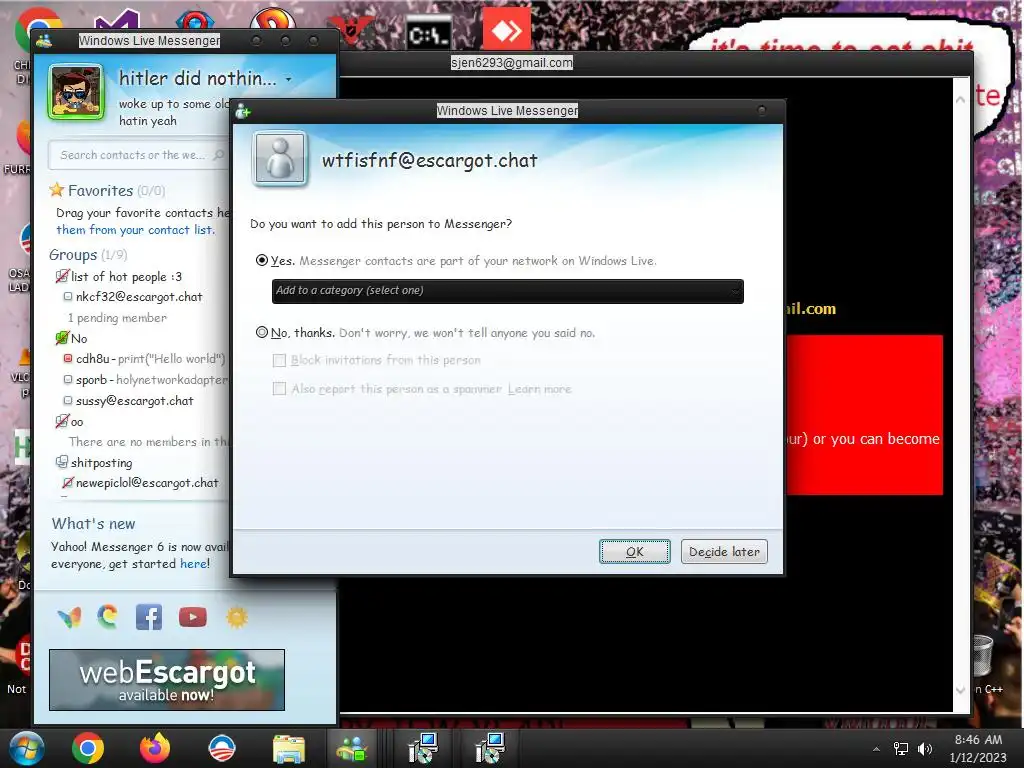Image resolution: width=1024 pixels, height=768 pixels.
Task: Select contact sussy@escargot.chat
Action: tap(135, 400)
